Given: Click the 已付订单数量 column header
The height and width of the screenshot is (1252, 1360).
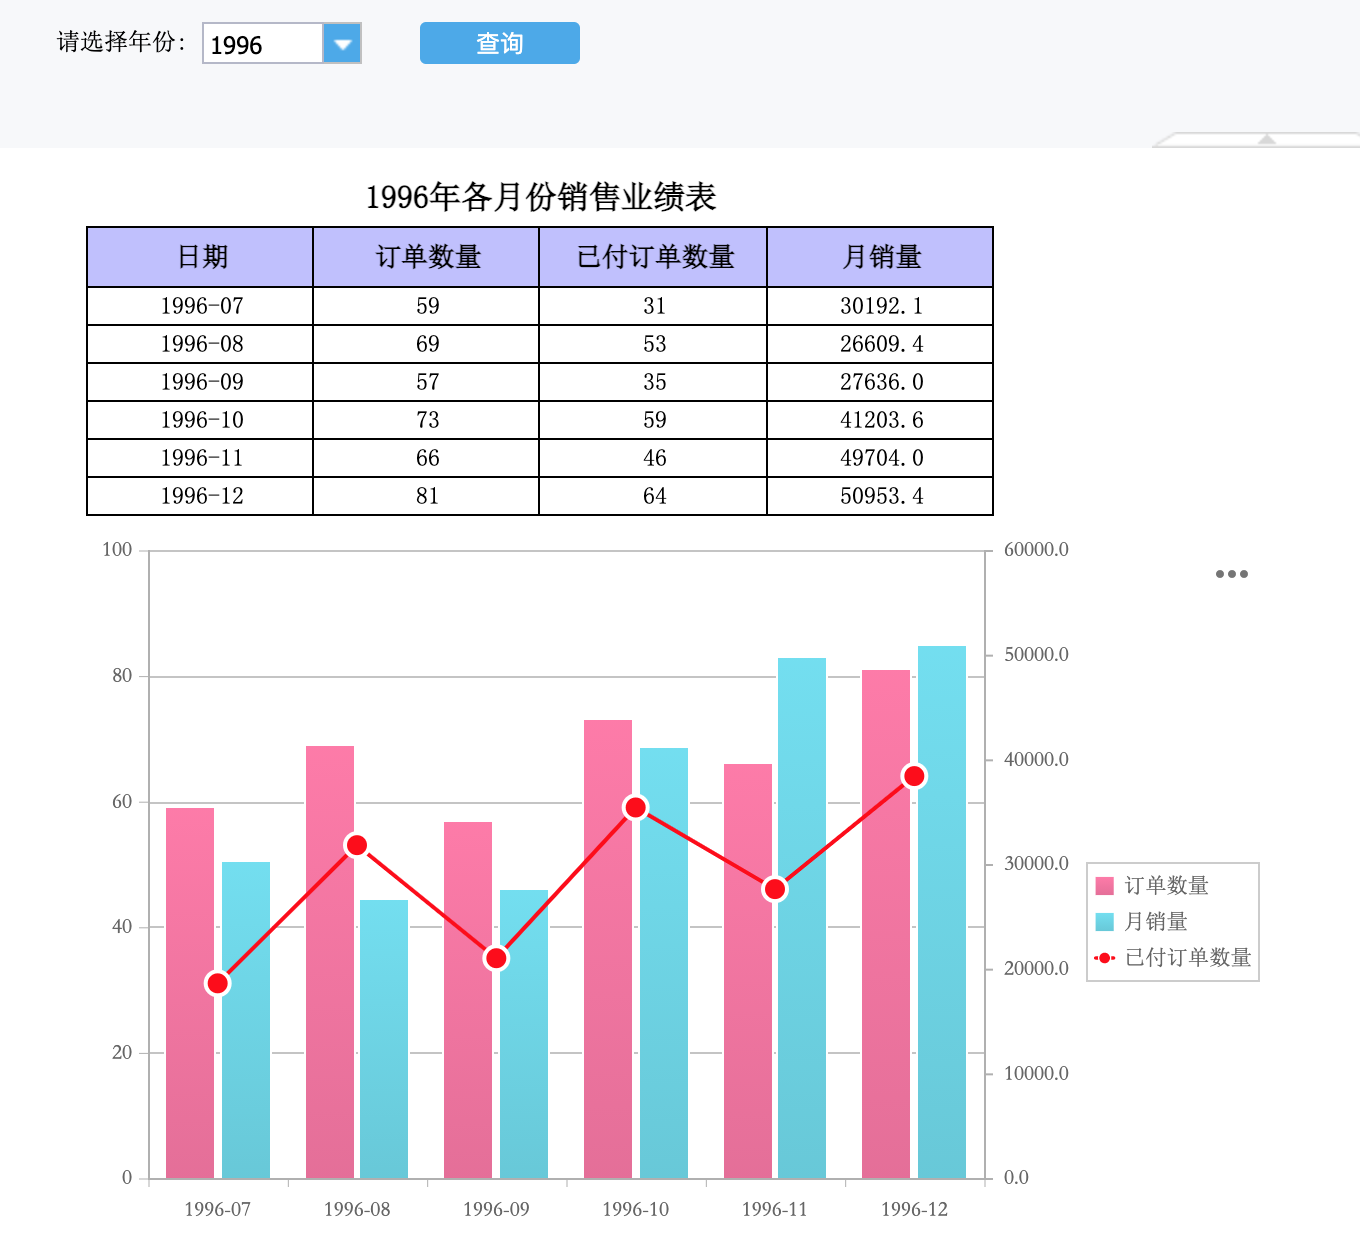Looking at the screenshot, I should coord(653,257).
